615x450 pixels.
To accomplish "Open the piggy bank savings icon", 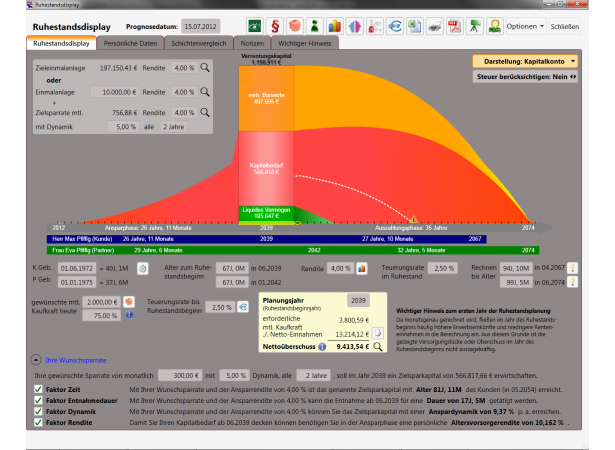I will click(x=295, y=26).
